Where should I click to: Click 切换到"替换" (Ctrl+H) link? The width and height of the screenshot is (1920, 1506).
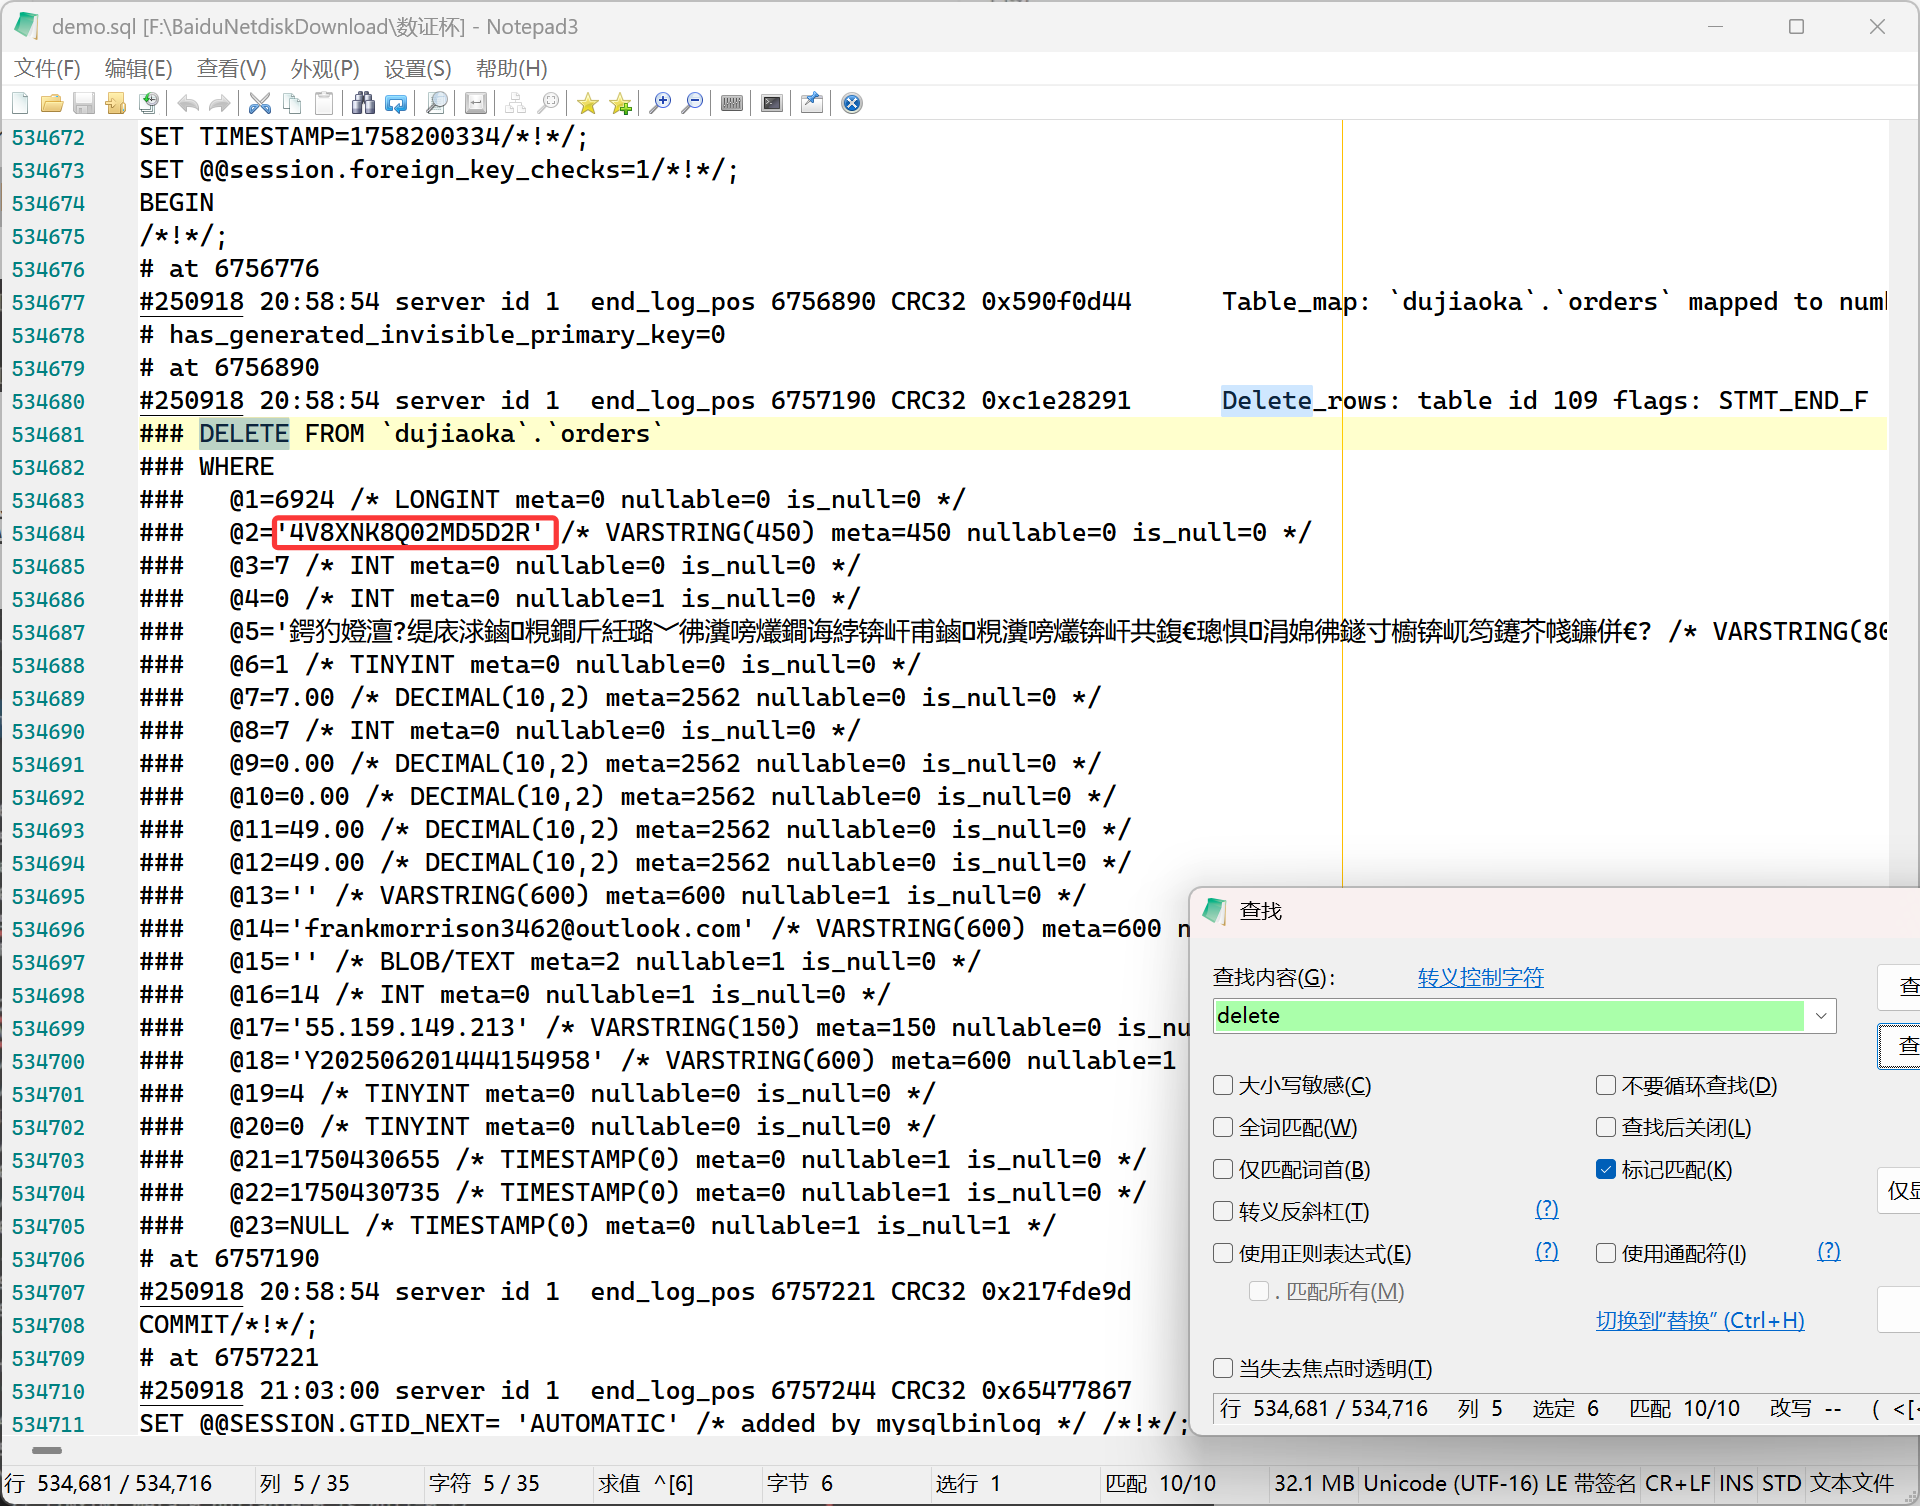pyautogui.click(x=1699, y=1320)
